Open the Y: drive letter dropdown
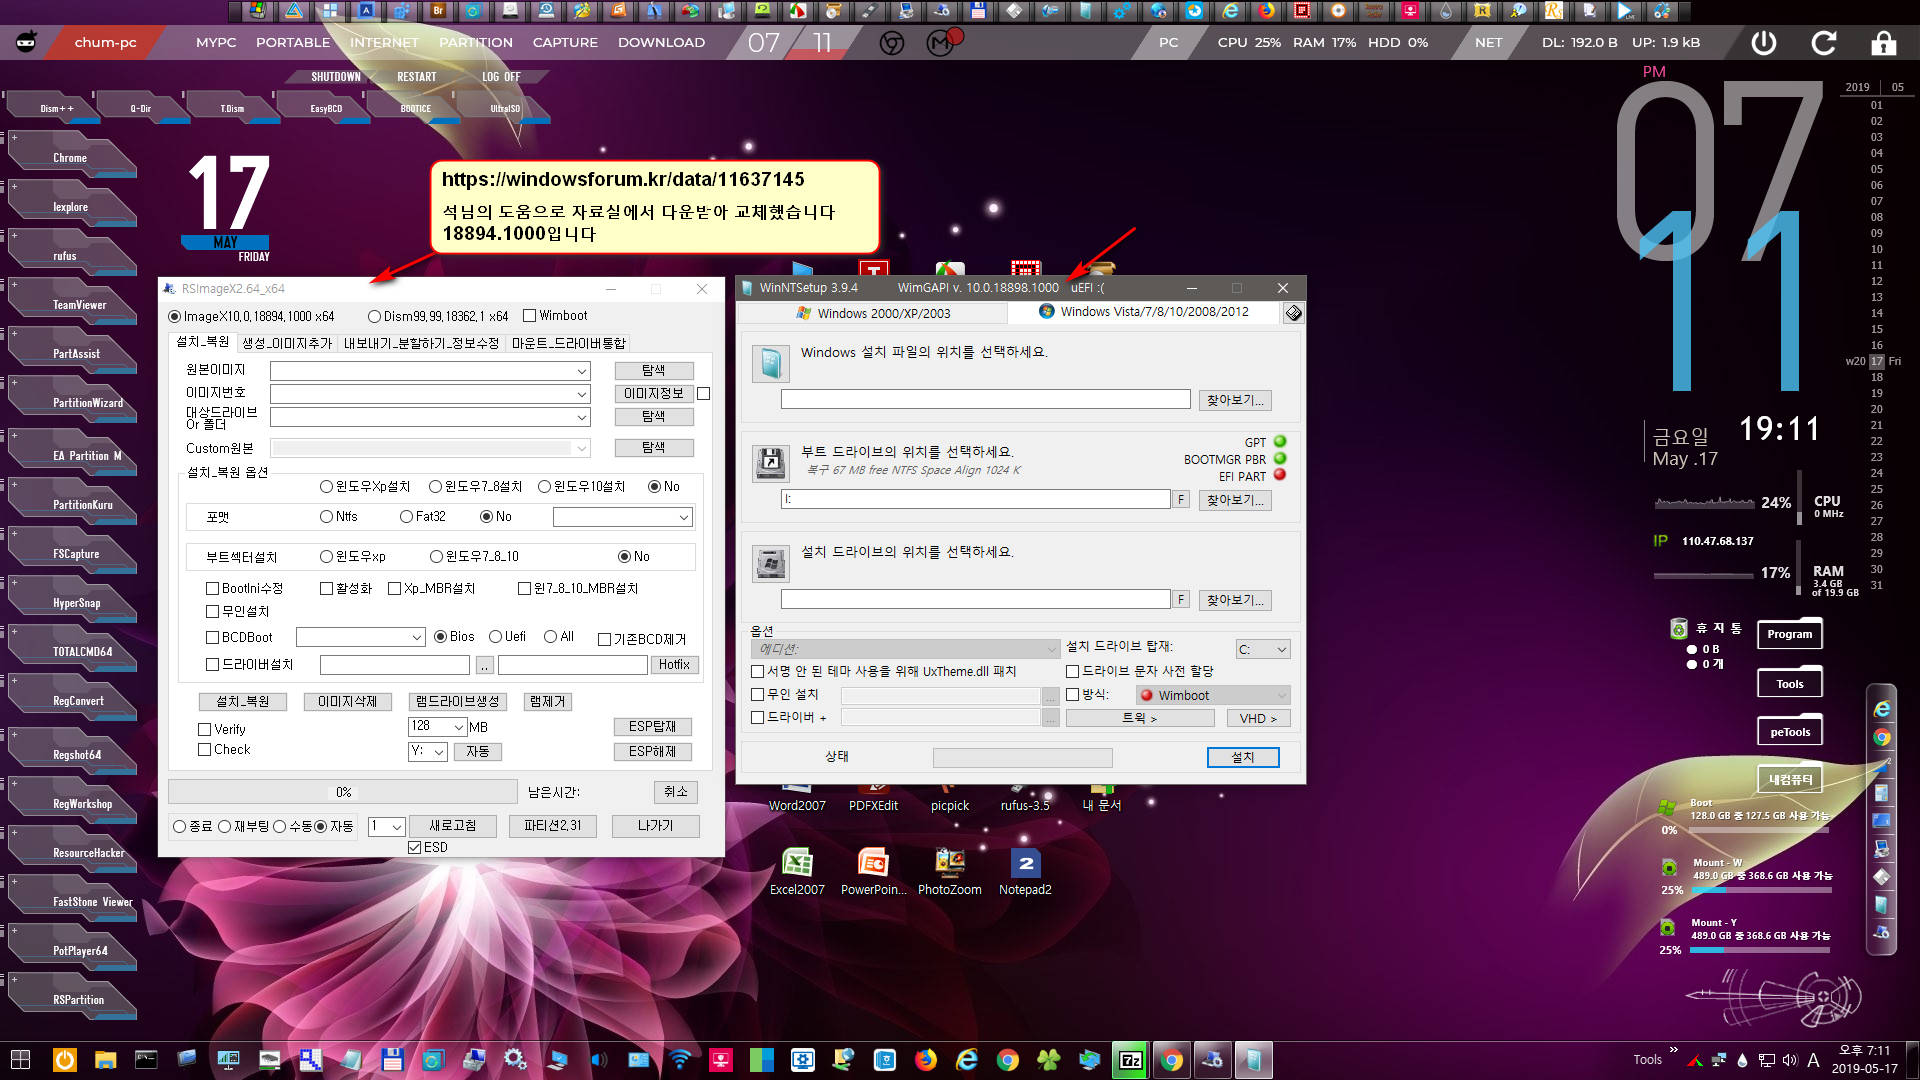 (427, 752)
